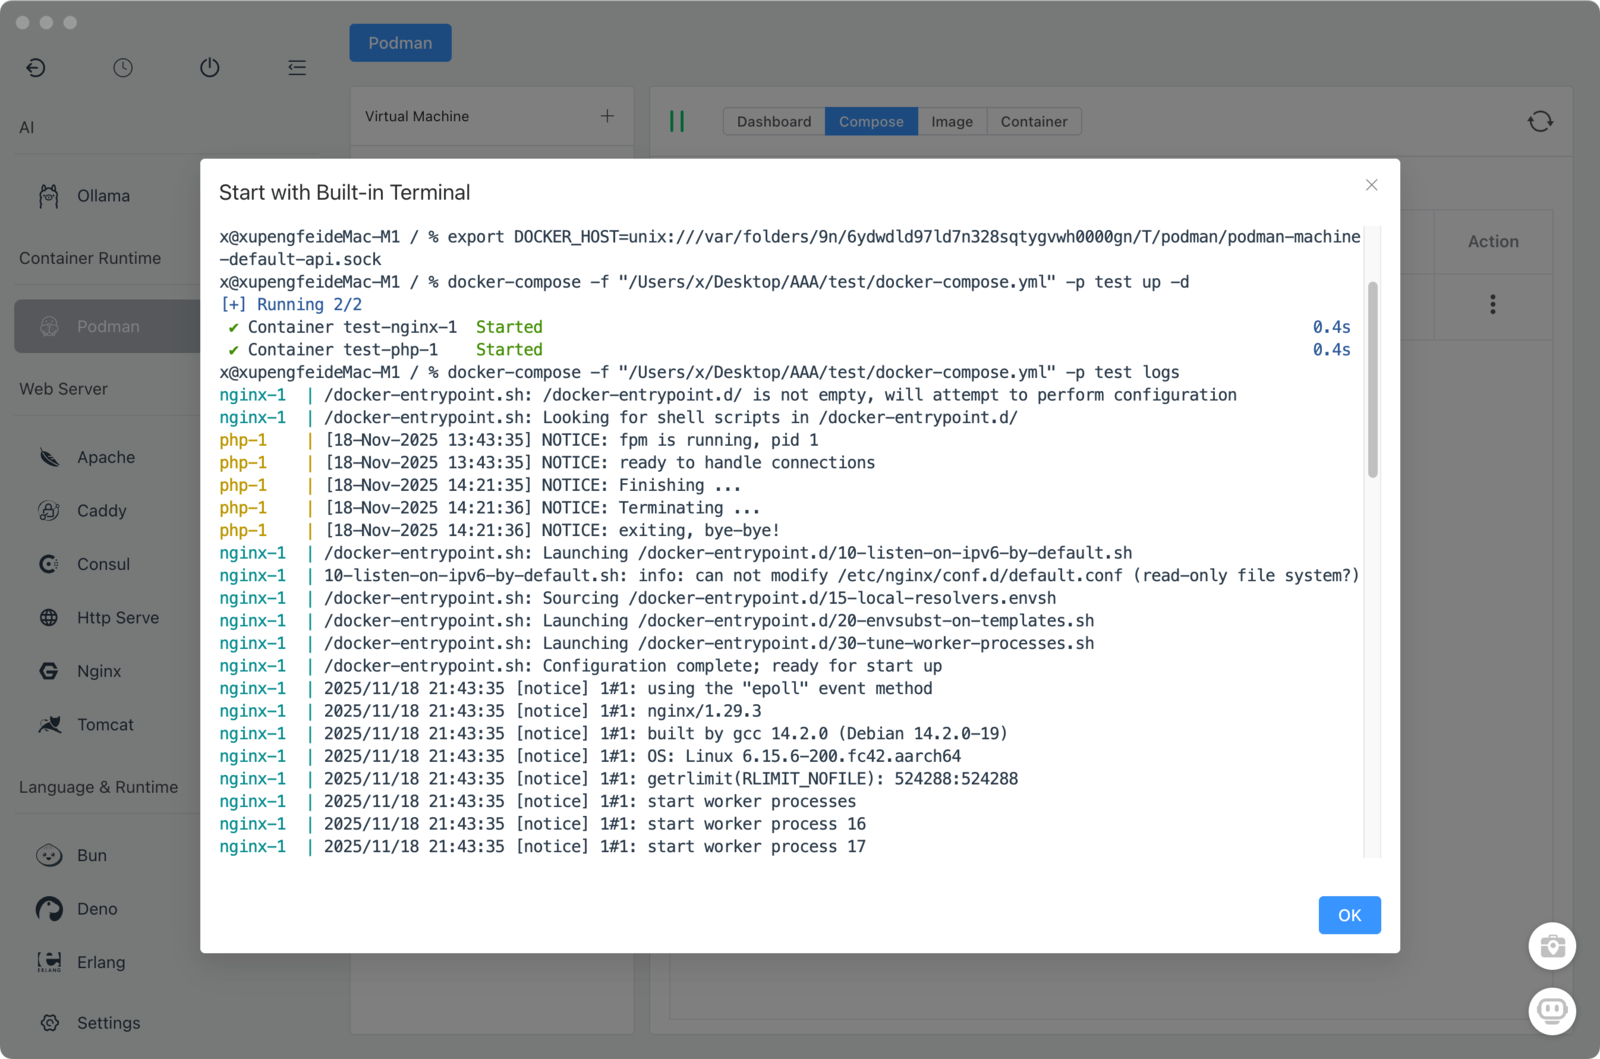Screen dimensions: 1600x1059
Task: Add a new Virtual Machine with plus
Action: pyautogui.click(x=607, y=116)
